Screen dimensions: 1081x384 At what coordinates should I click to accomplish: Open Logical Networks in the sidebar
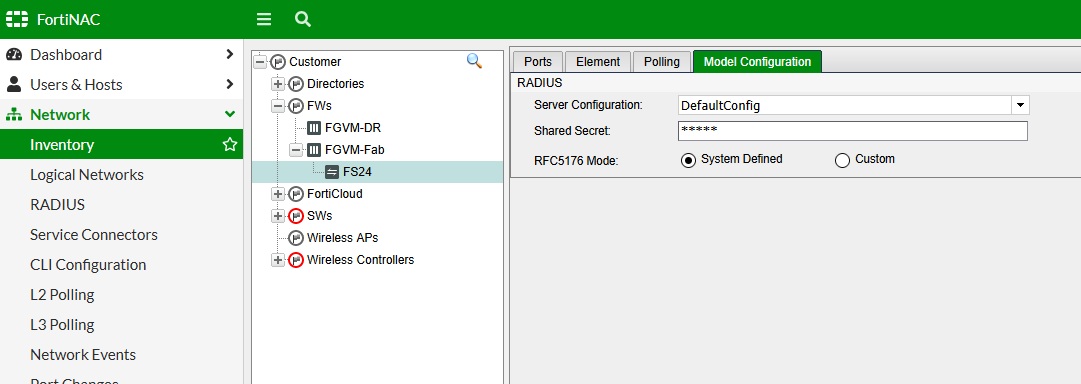pos(87,174)
